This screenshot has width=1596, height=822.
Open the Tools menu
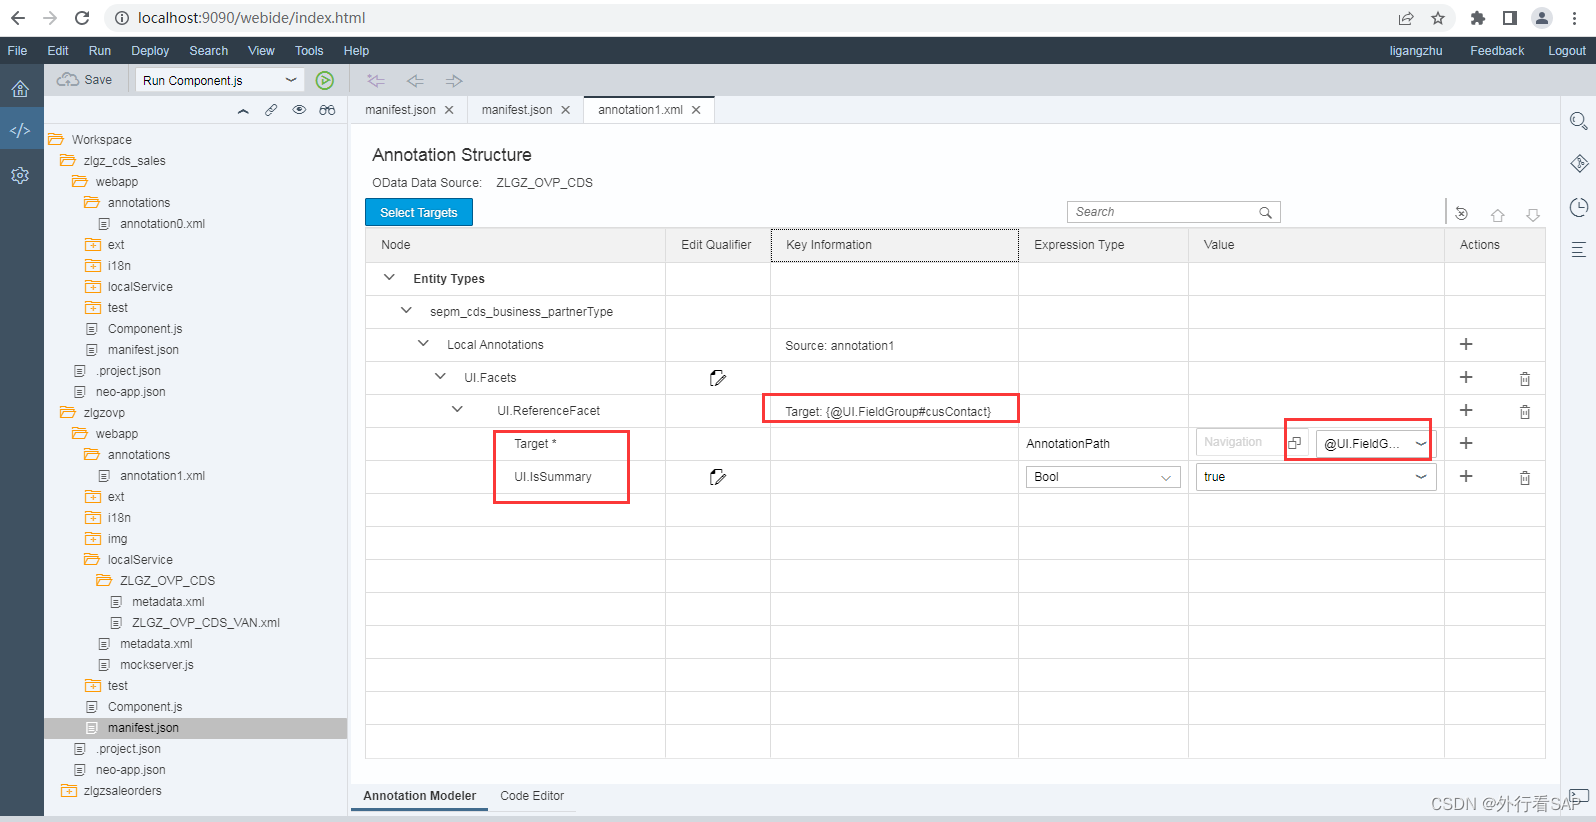coord(309,51)
